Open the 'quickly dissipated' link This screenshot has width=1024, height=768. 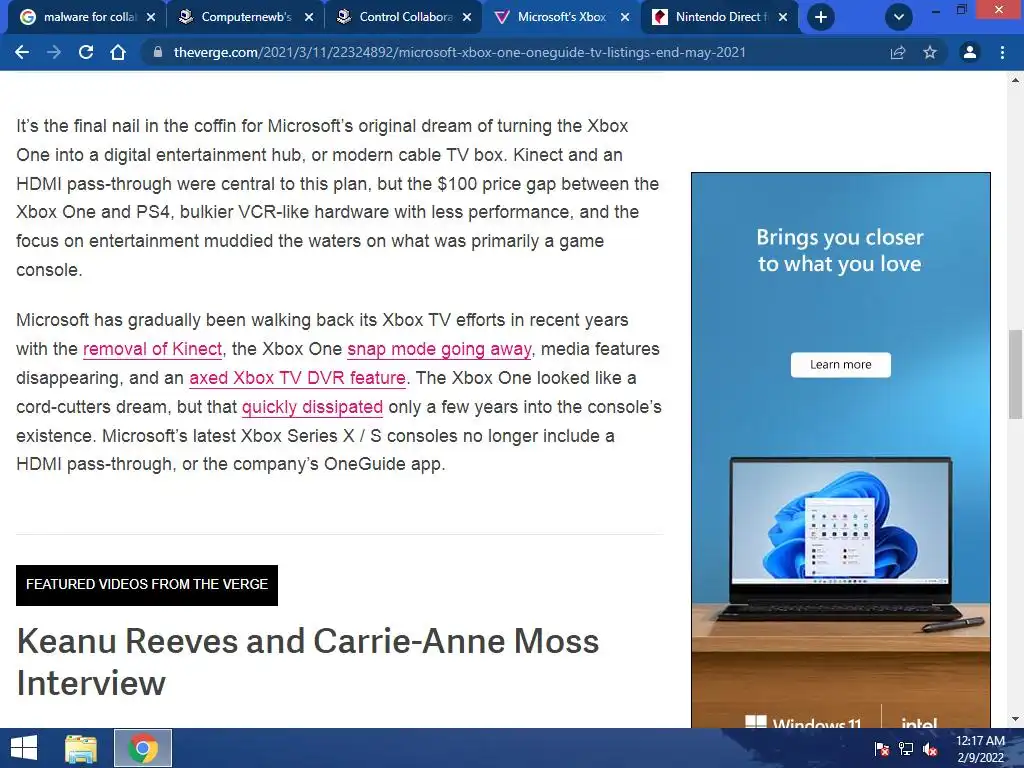tap(312, 406)
